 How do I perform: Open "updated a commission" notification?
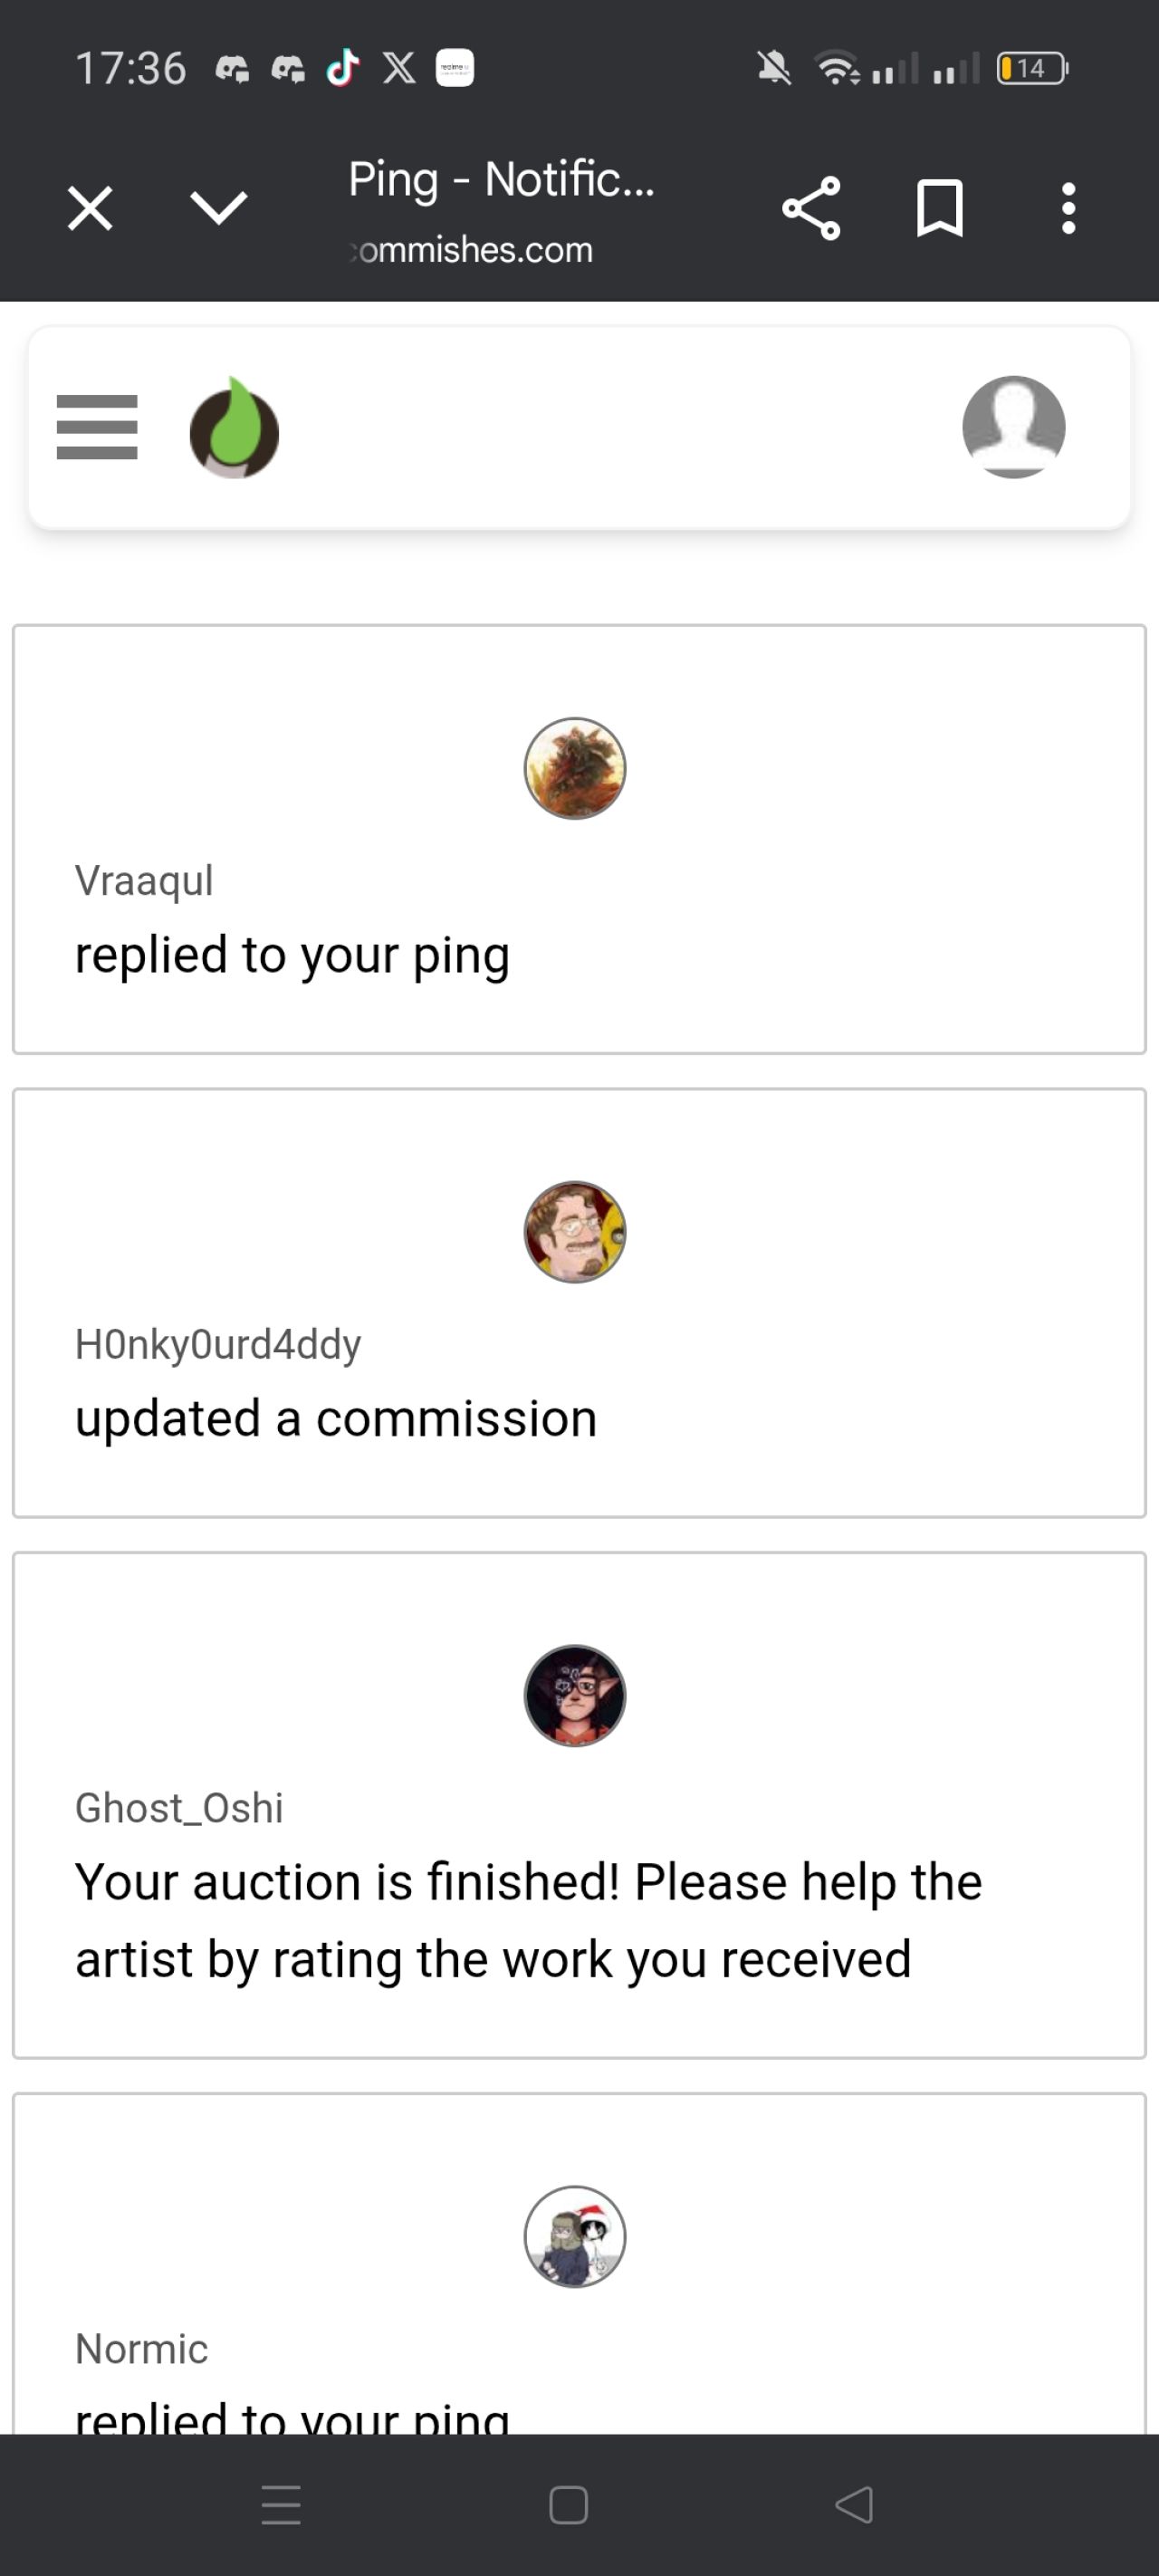coord(336,1418)
